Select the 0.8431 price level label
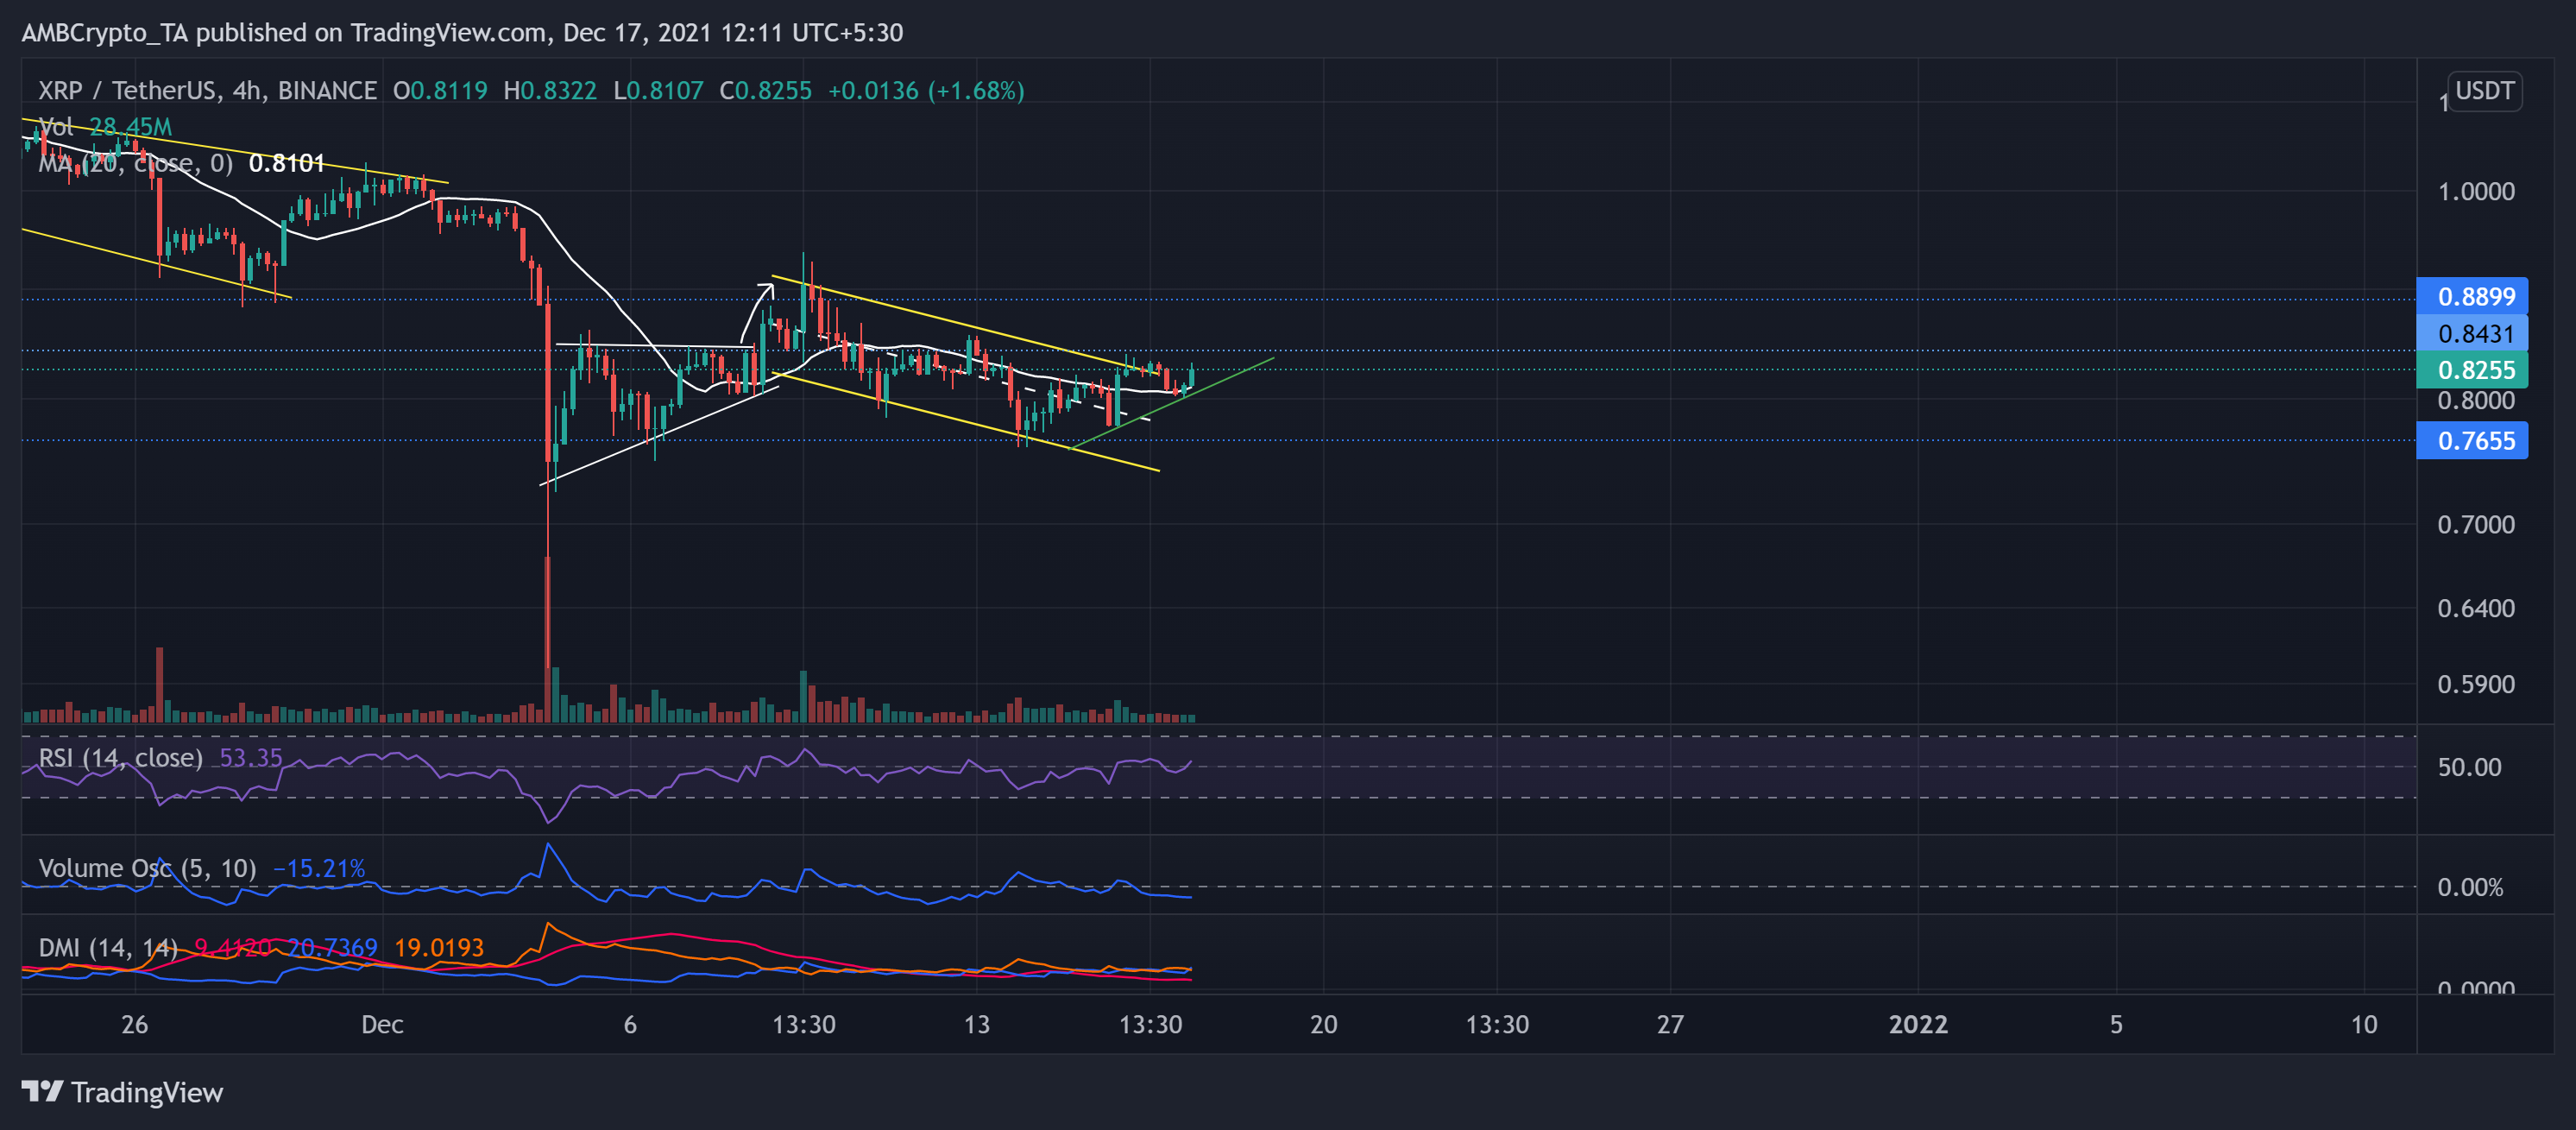The image size is (2576, 1130). point(2471,333)
